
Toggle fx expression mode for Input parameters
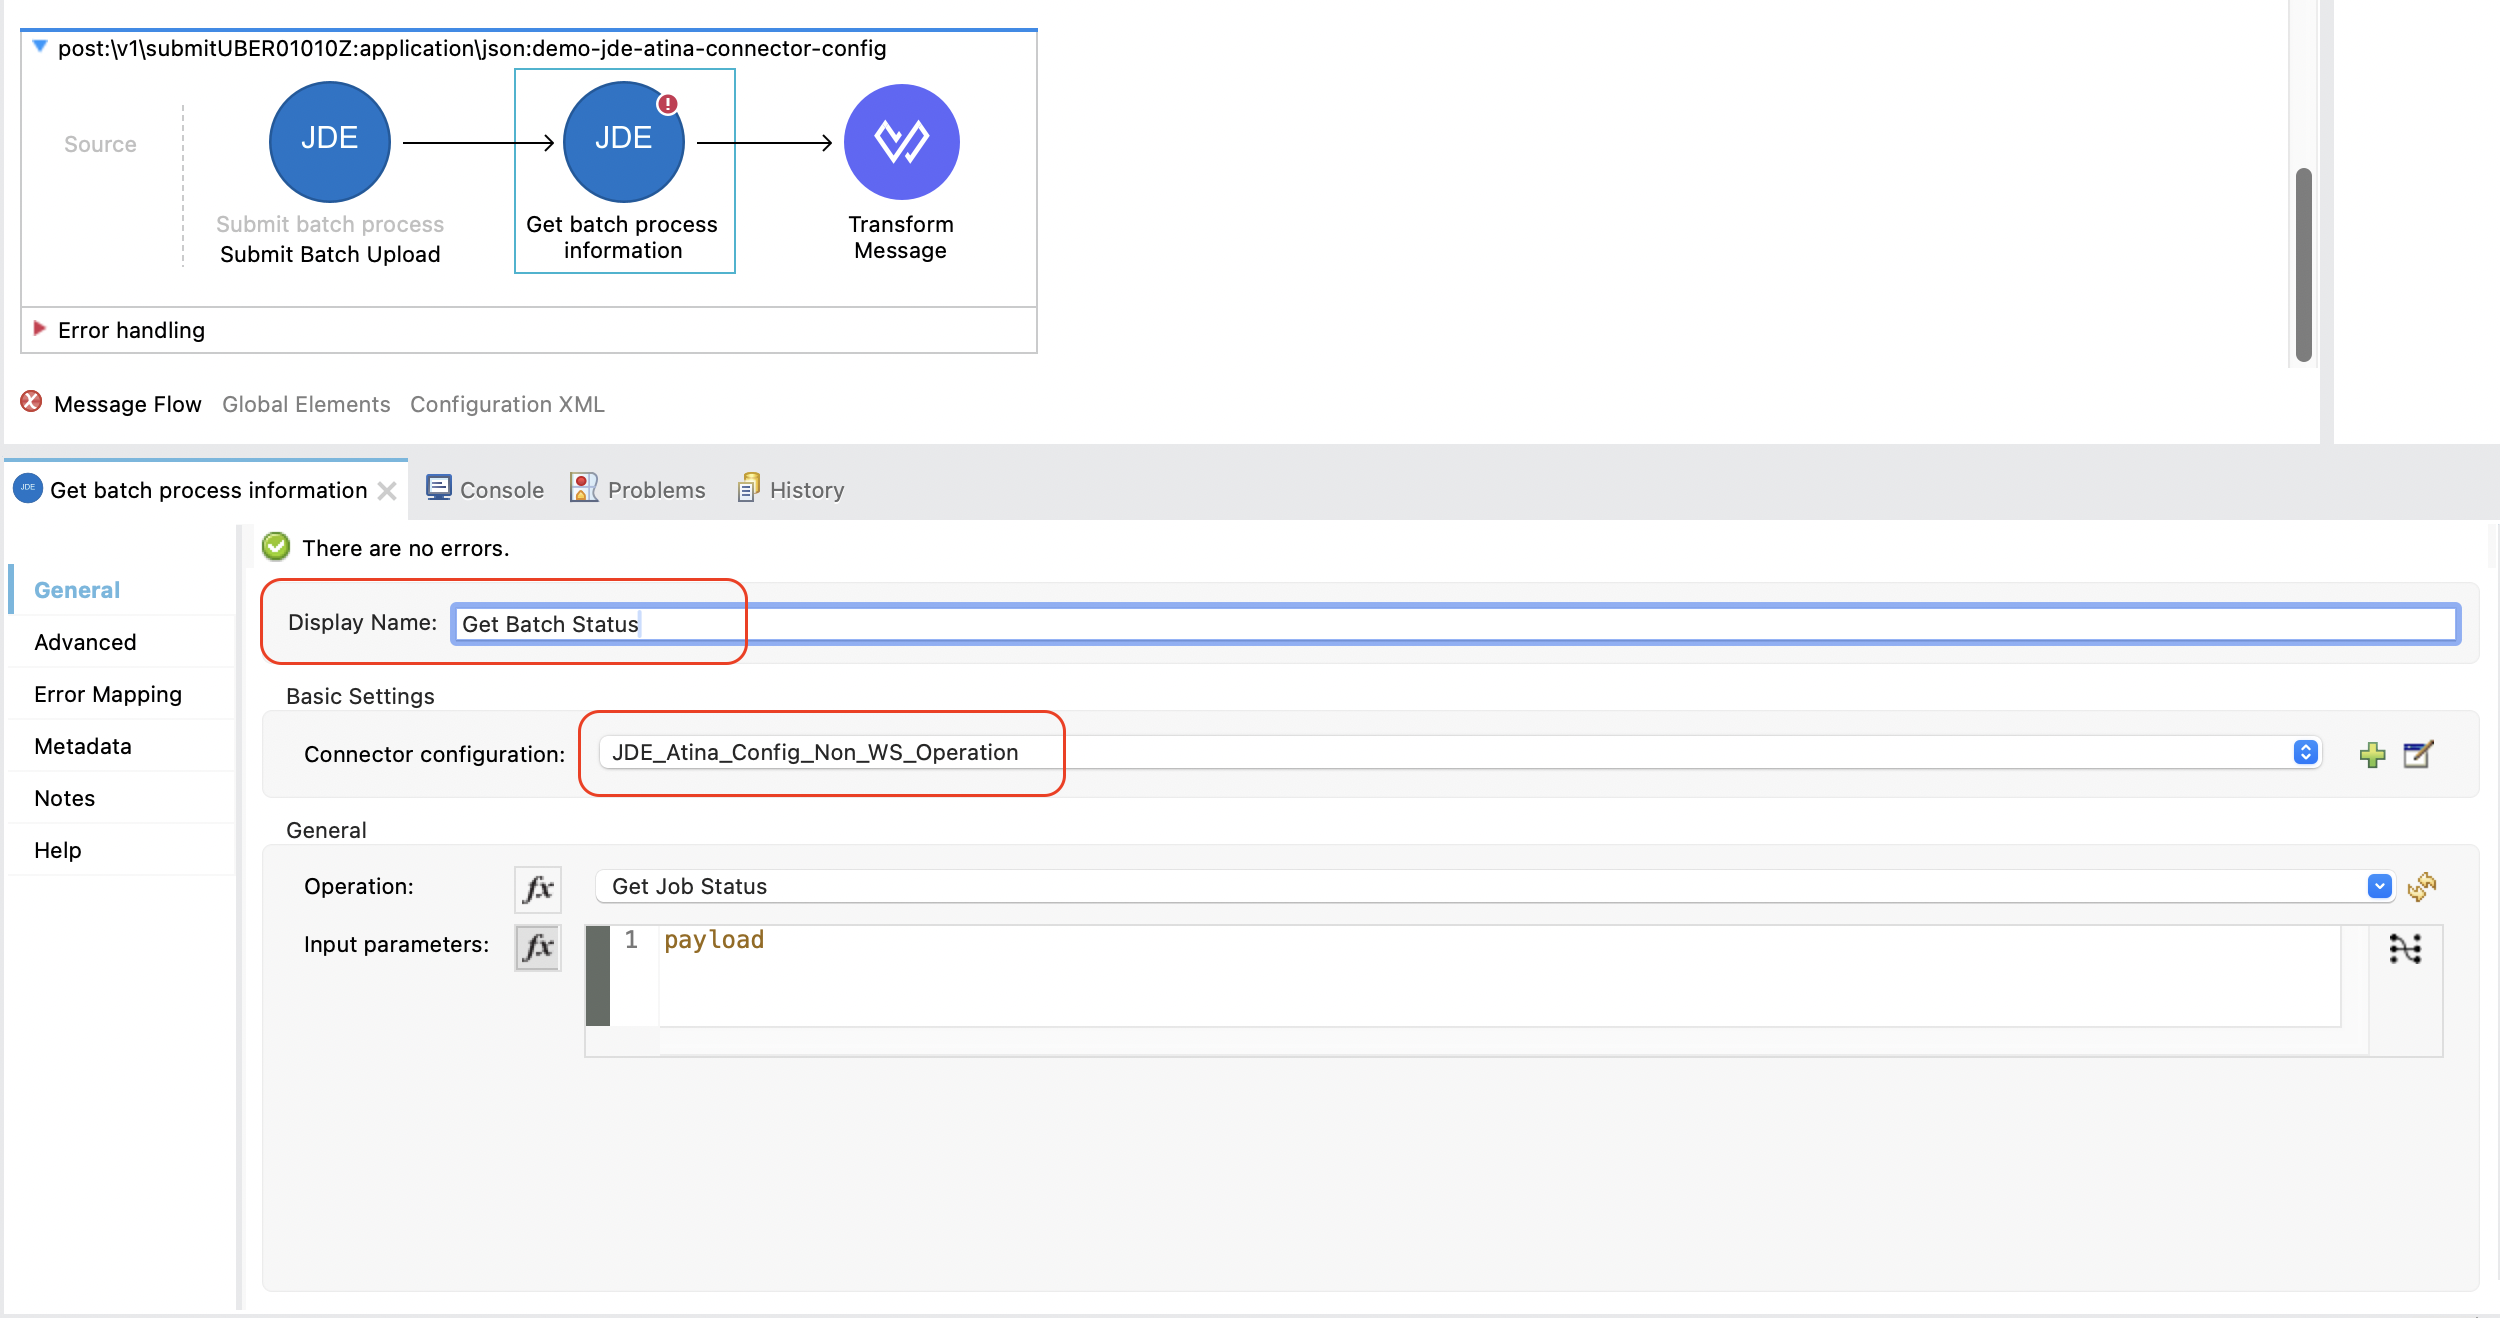[x=538, y=946]
